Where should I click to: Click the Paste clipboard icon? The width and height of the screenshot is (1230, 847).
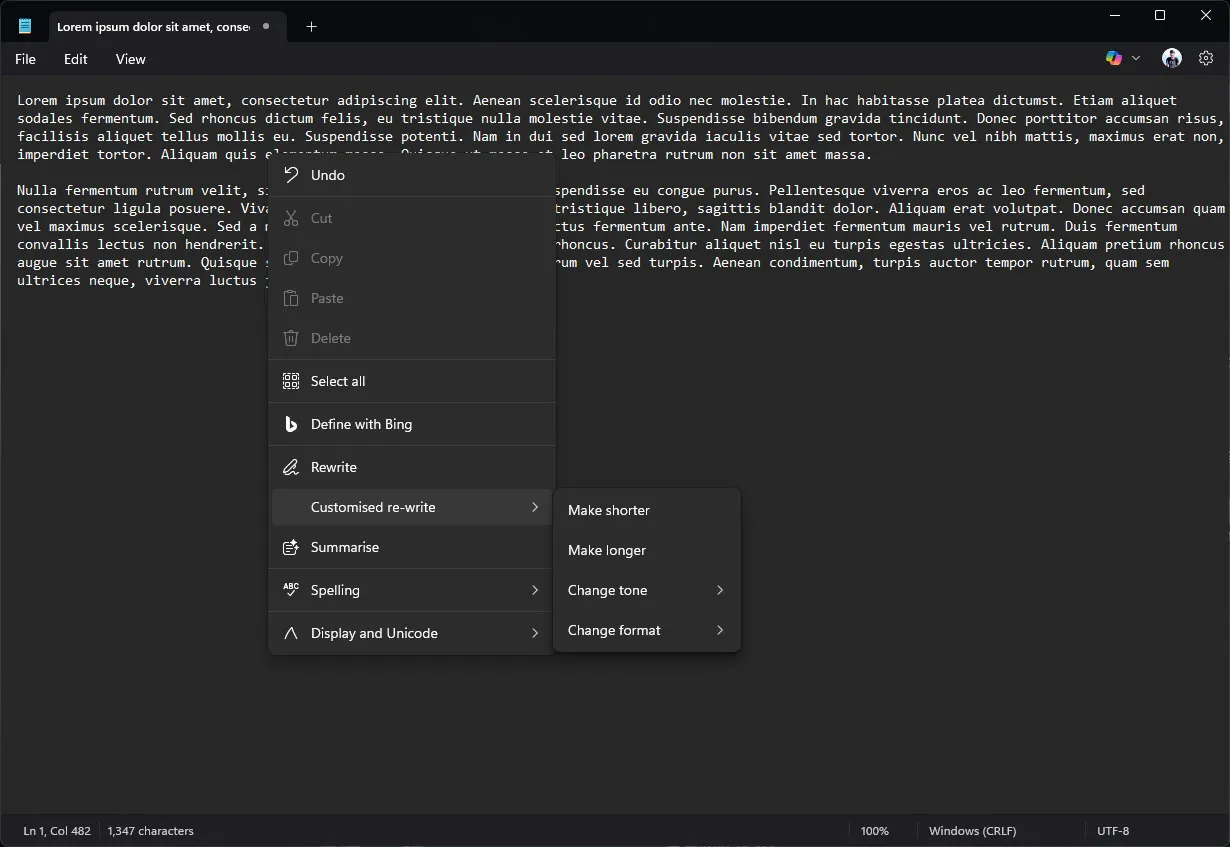tap(290, 298)
